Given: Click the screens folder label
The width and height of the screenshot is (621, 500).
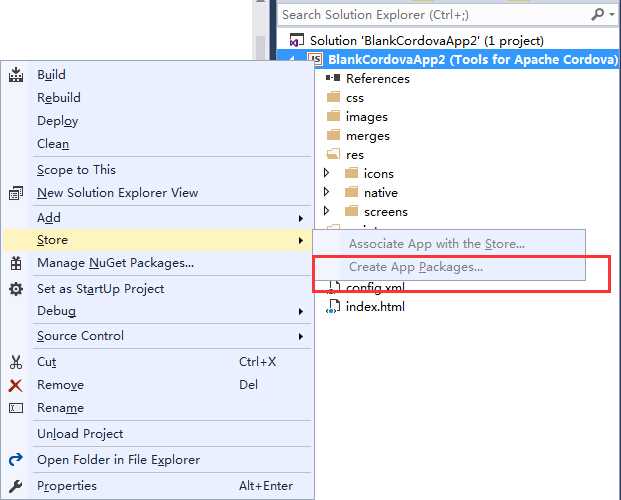Looking at the screenshot, I should [x=386, y=212].
